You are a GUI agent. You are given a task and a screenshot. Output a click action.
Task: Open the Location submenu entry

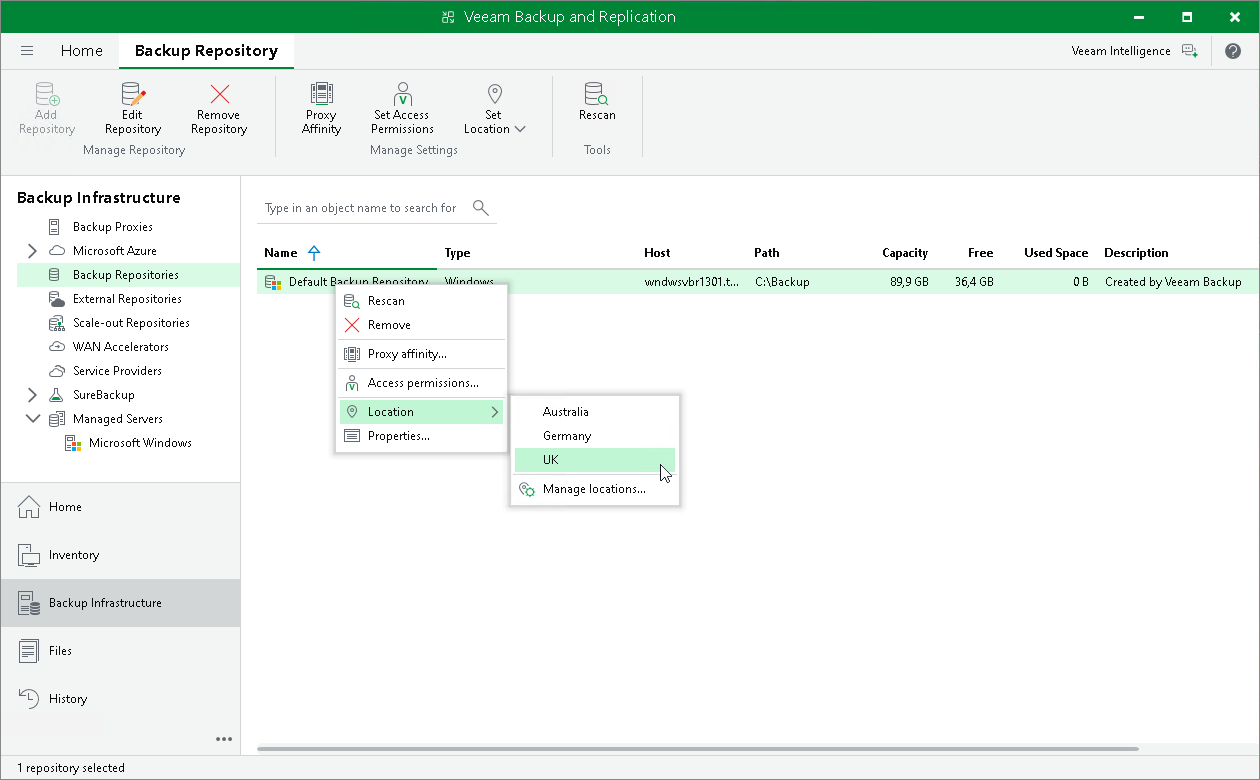click(421, 412)
